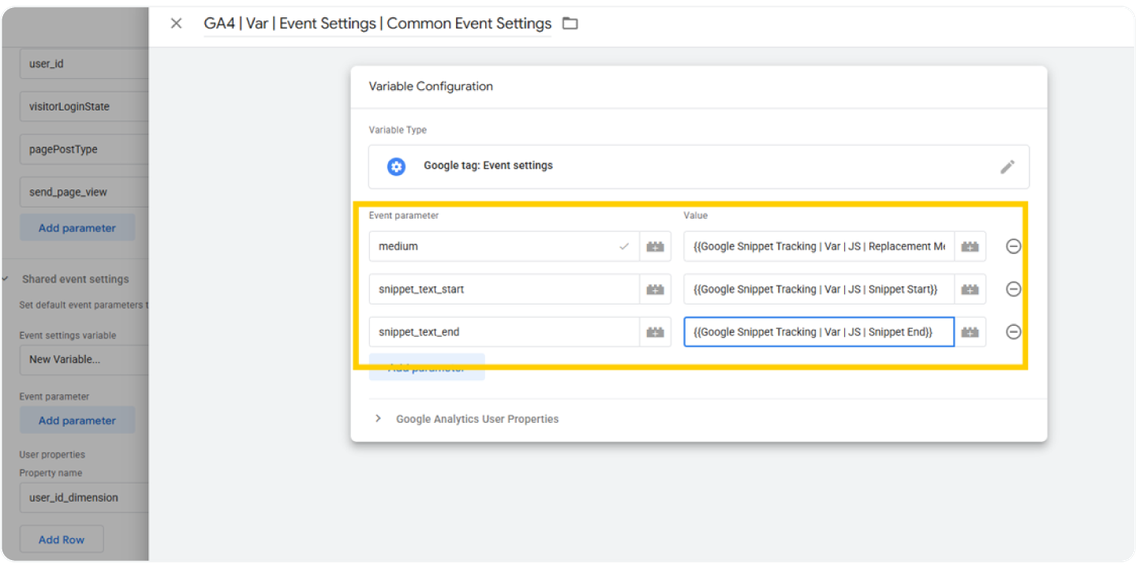Click Add Row button
Image resolution: width=1136 pixels, height=568 pixels.
click(62, 540)
